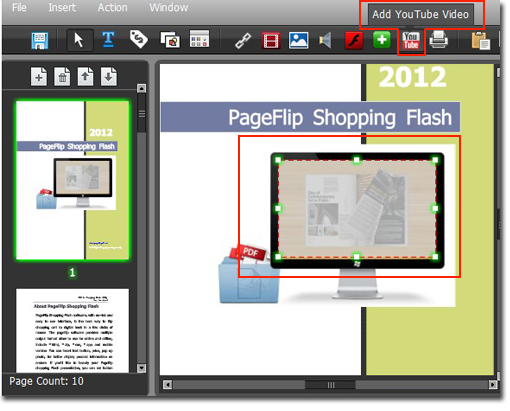Click the 2012 heading on page
This screenshot has width=510, height=411.
coord(412,77)
